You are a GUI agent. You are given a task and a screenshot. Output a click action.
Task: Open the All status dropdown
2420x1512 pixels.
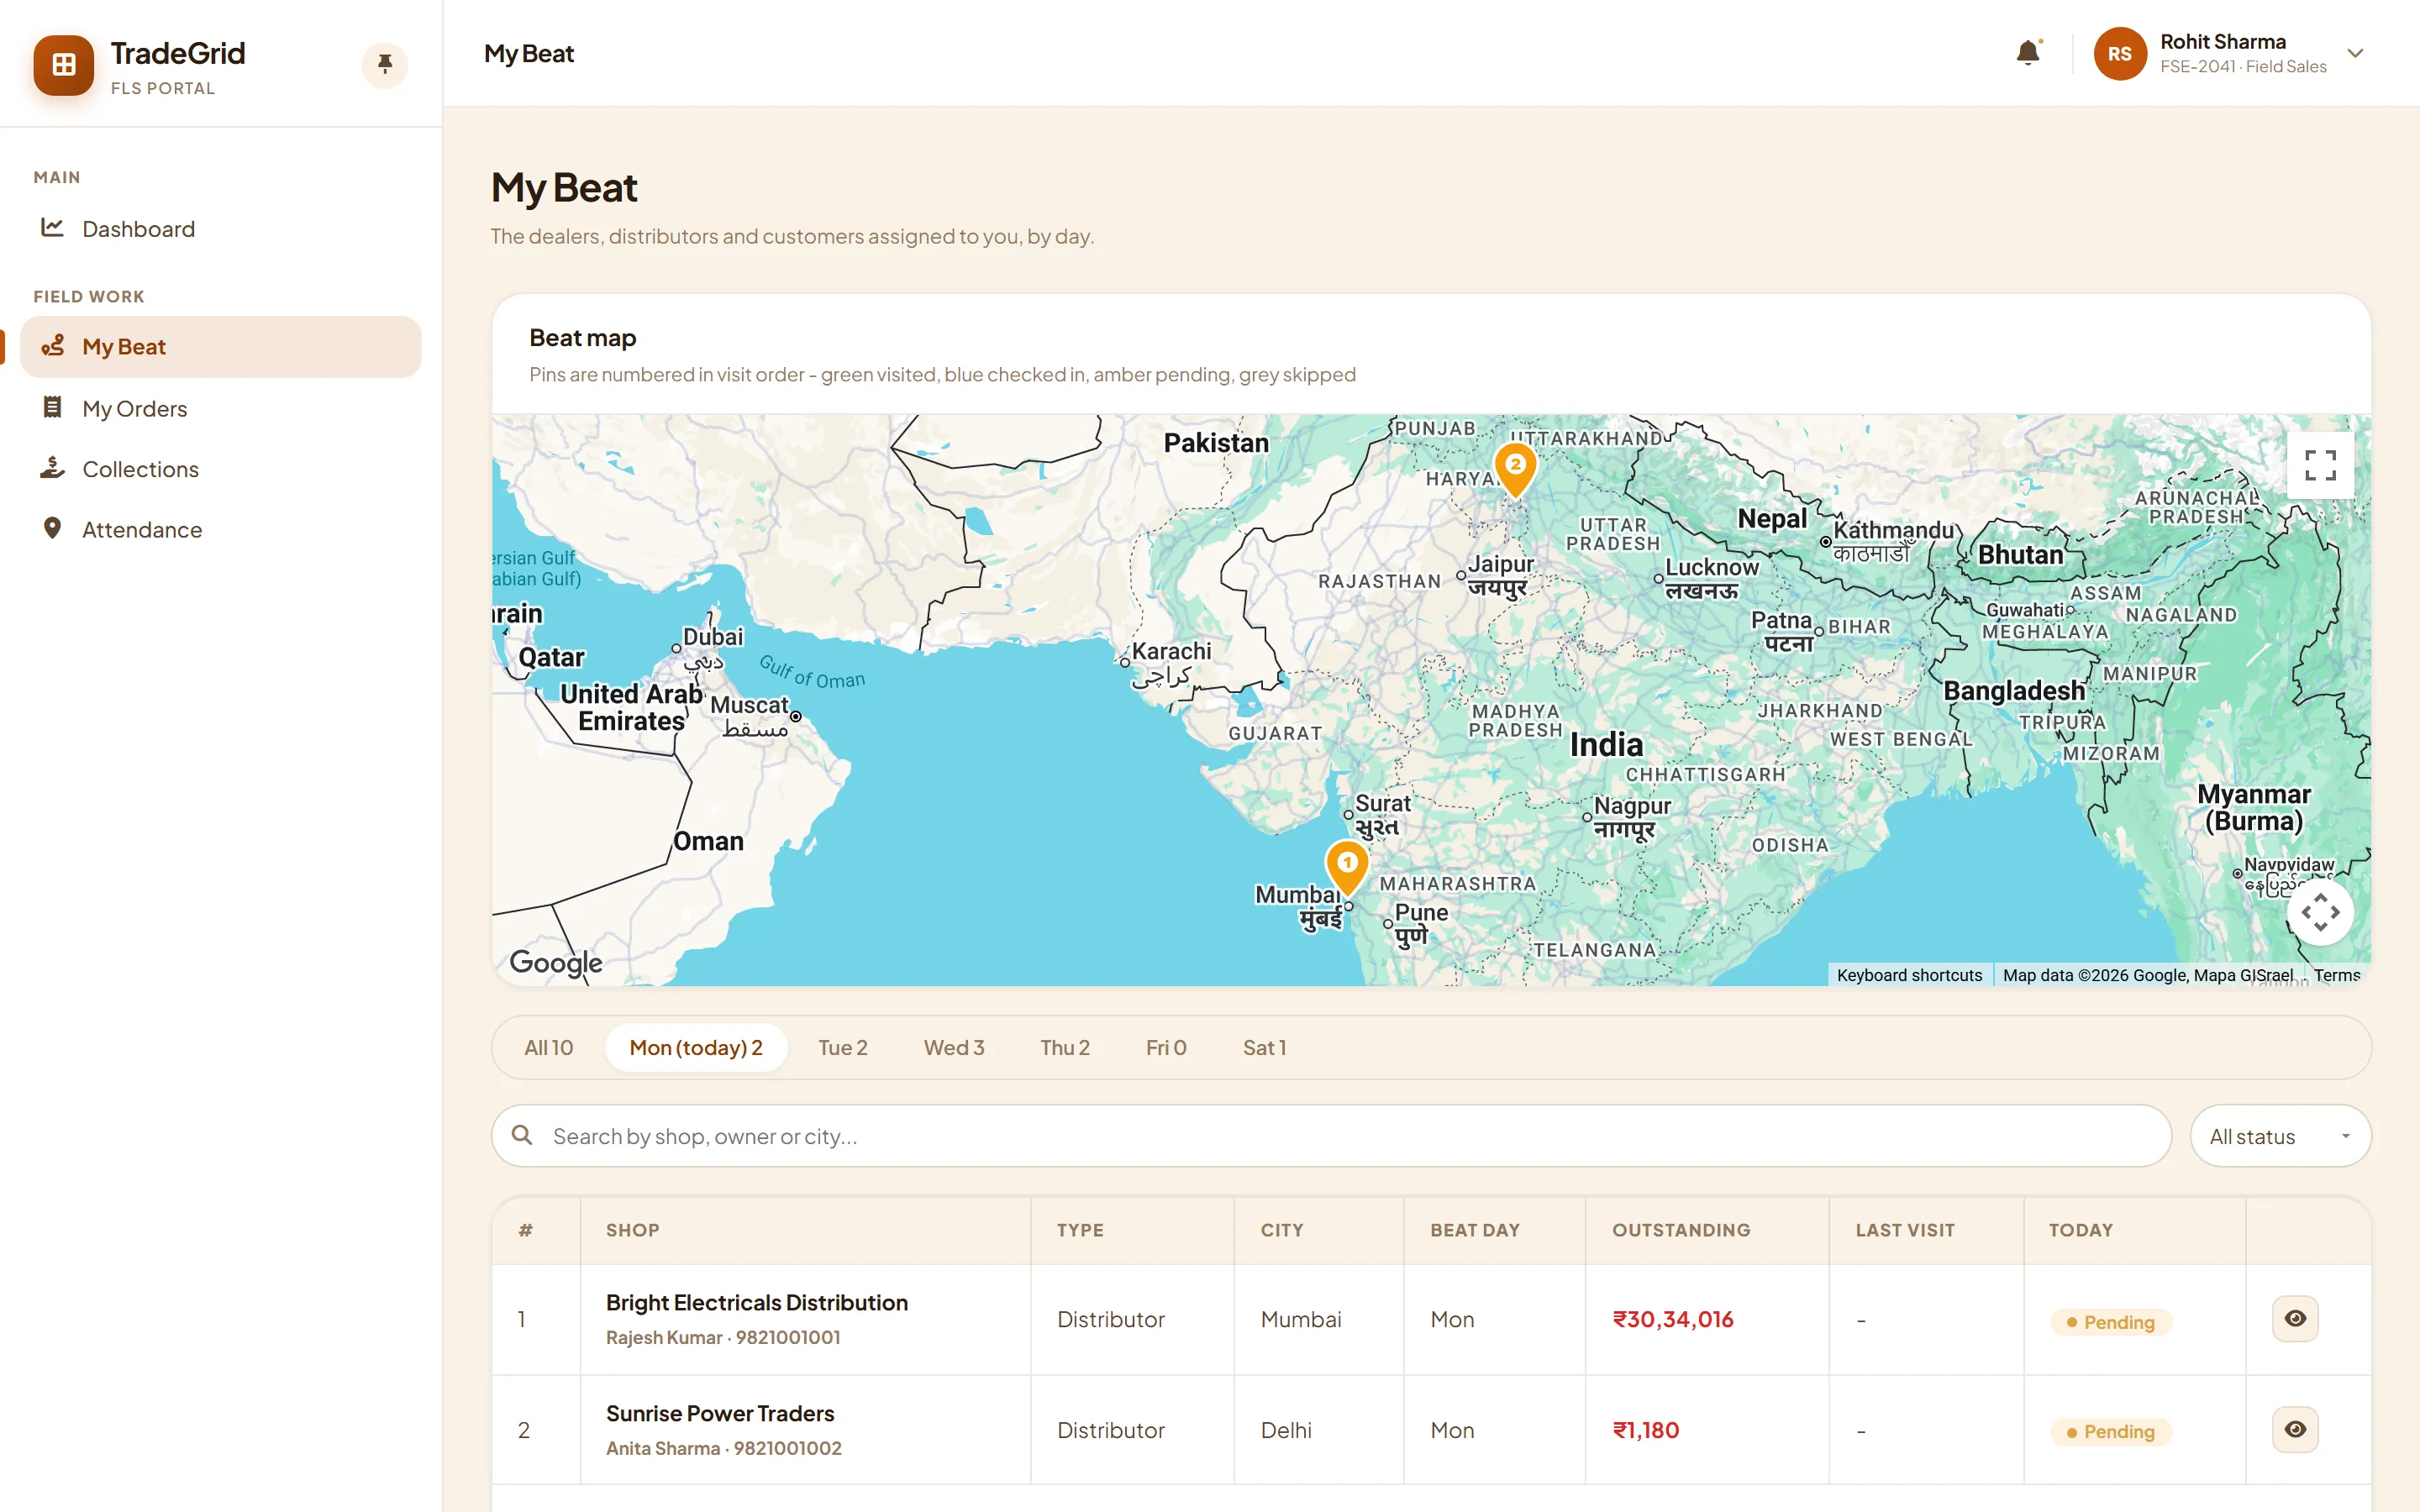(x=2280, y=1136)
